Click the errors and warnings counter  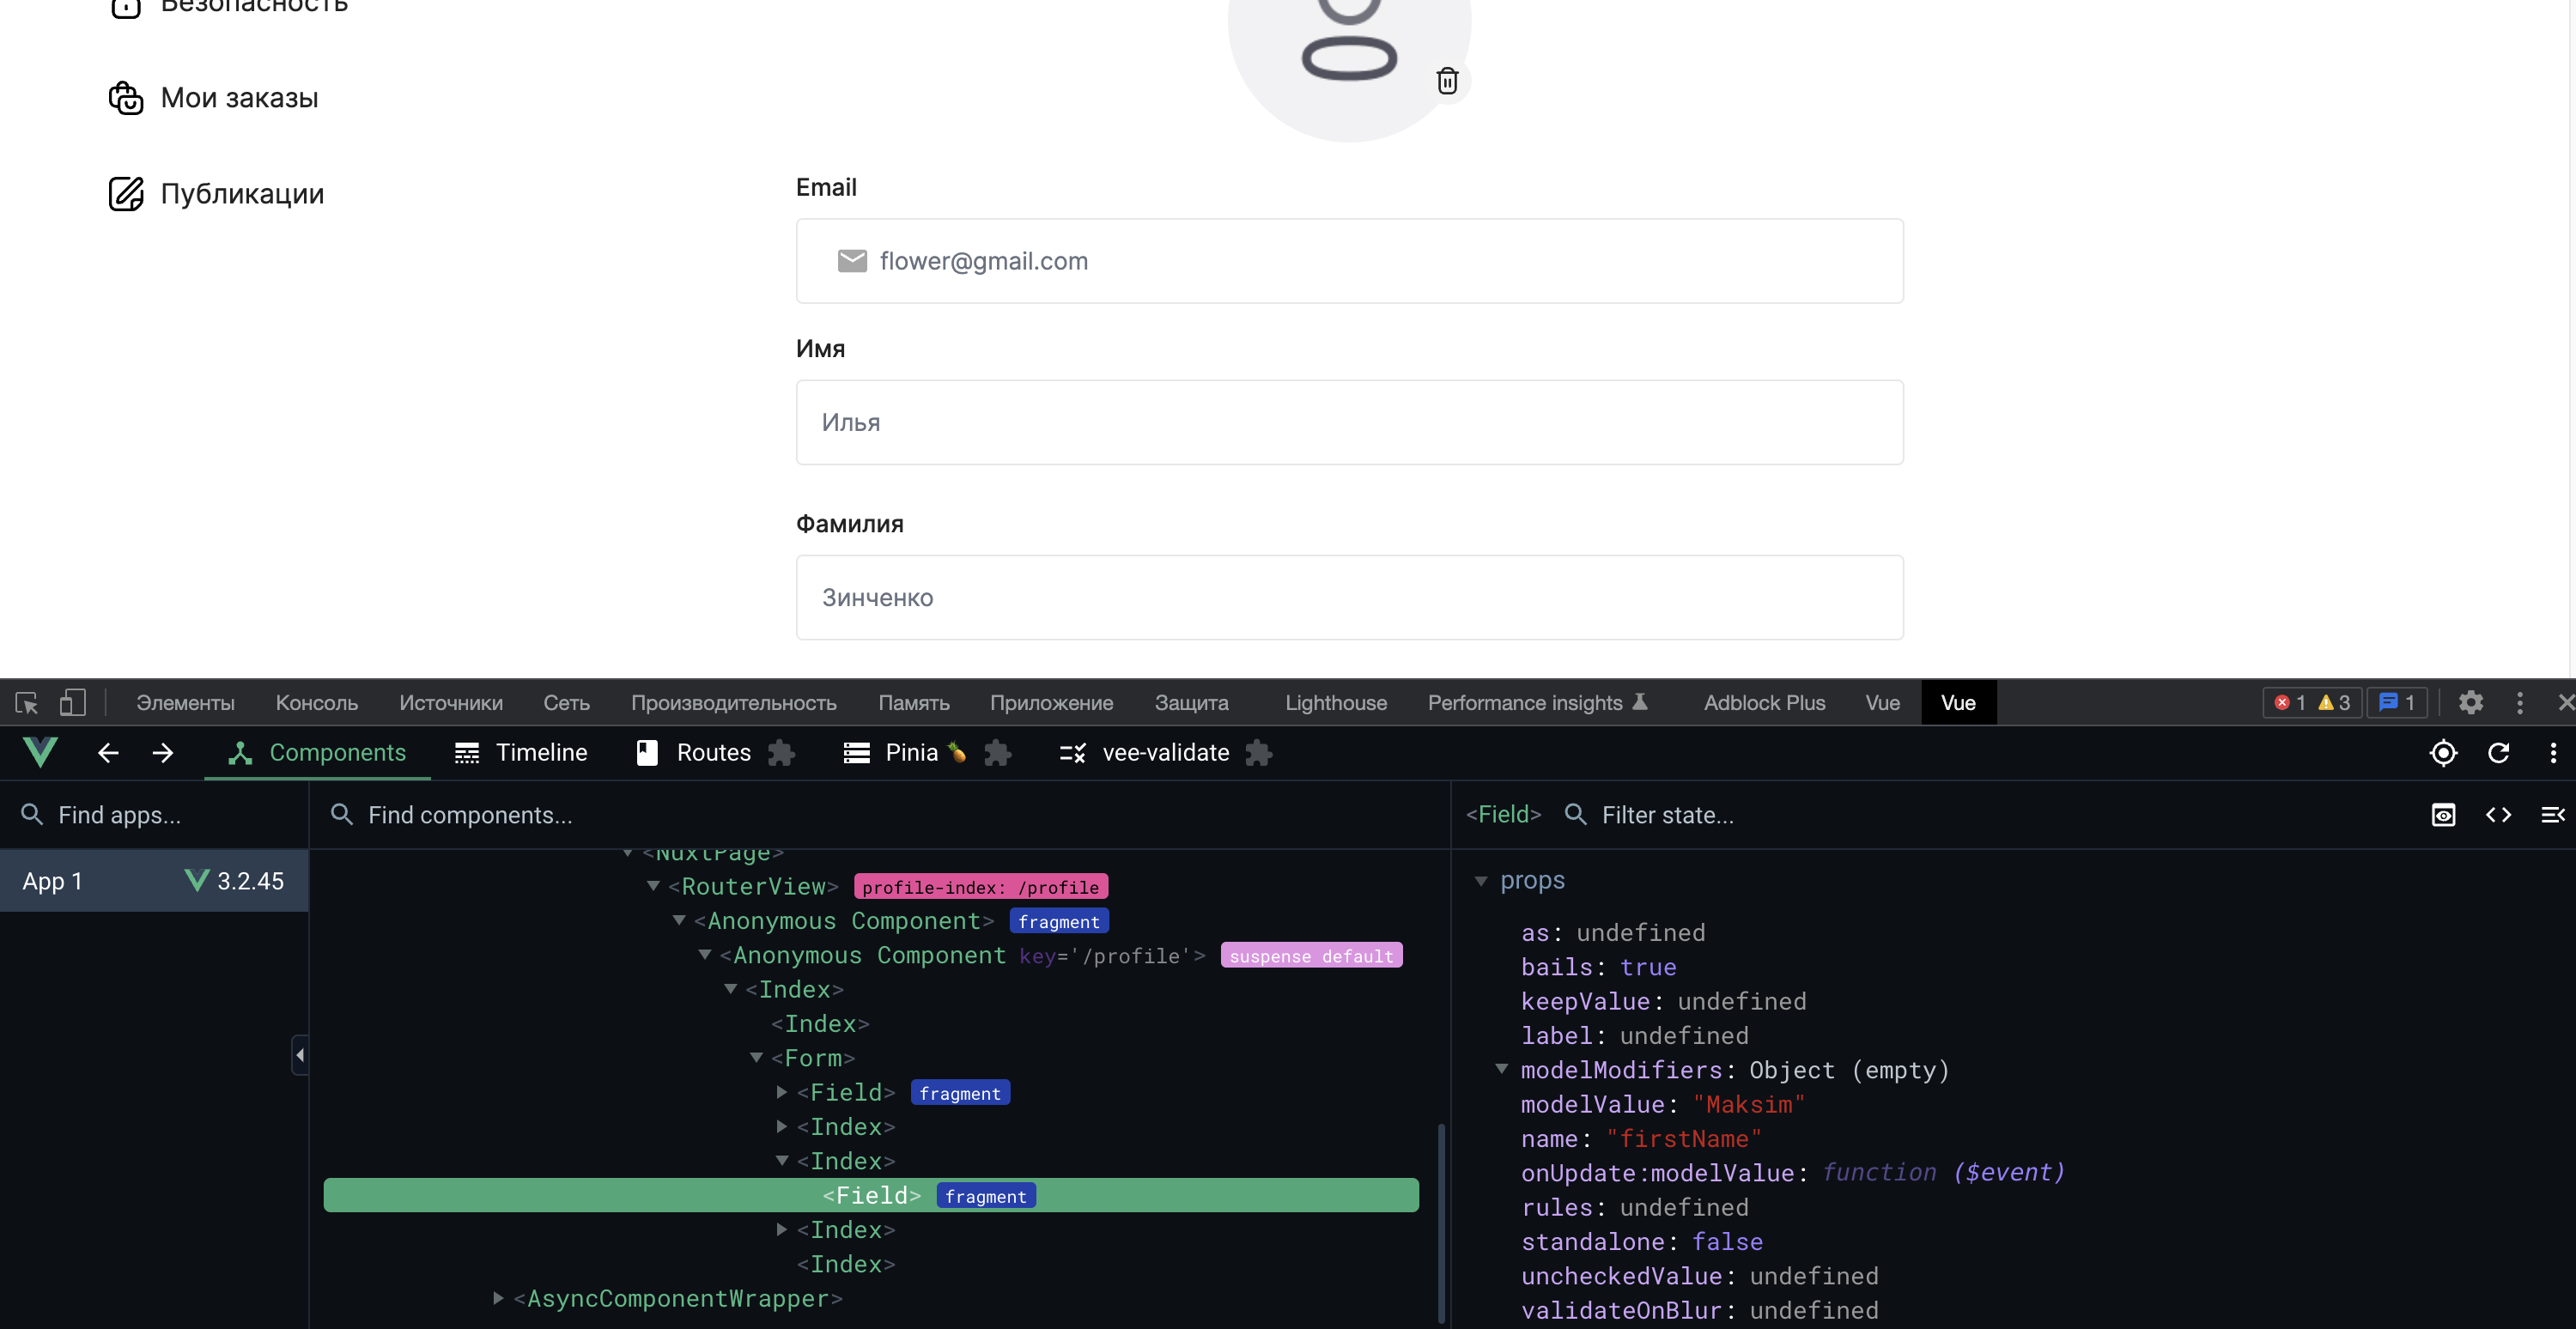coord(2312,703)
